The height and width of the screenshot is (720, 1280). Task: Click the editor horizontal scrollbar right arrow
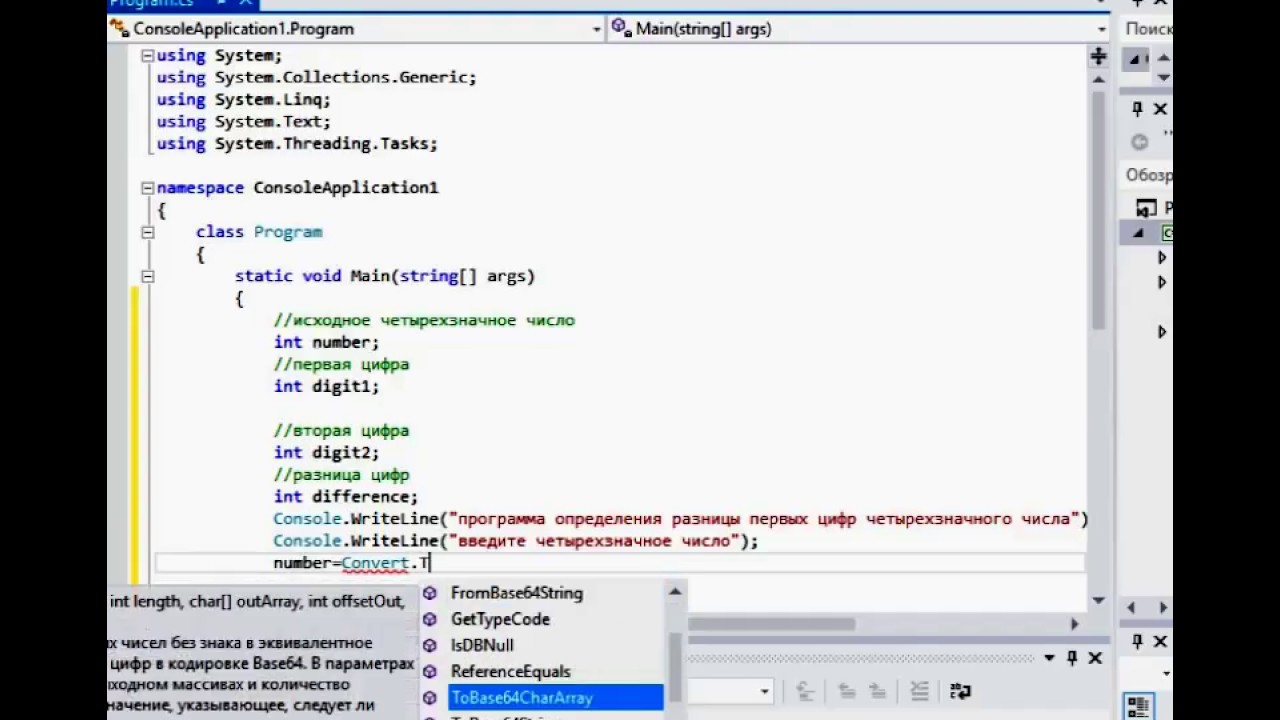click(x=1075, y=623)
